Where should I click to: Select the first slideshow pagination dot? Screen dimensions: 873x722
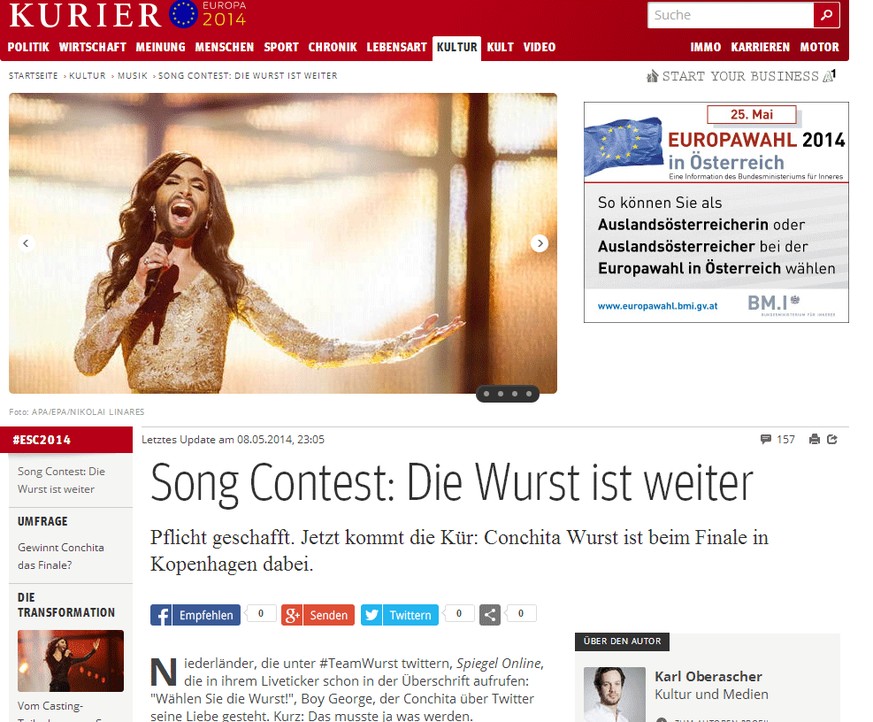click(x=487, y=394)
